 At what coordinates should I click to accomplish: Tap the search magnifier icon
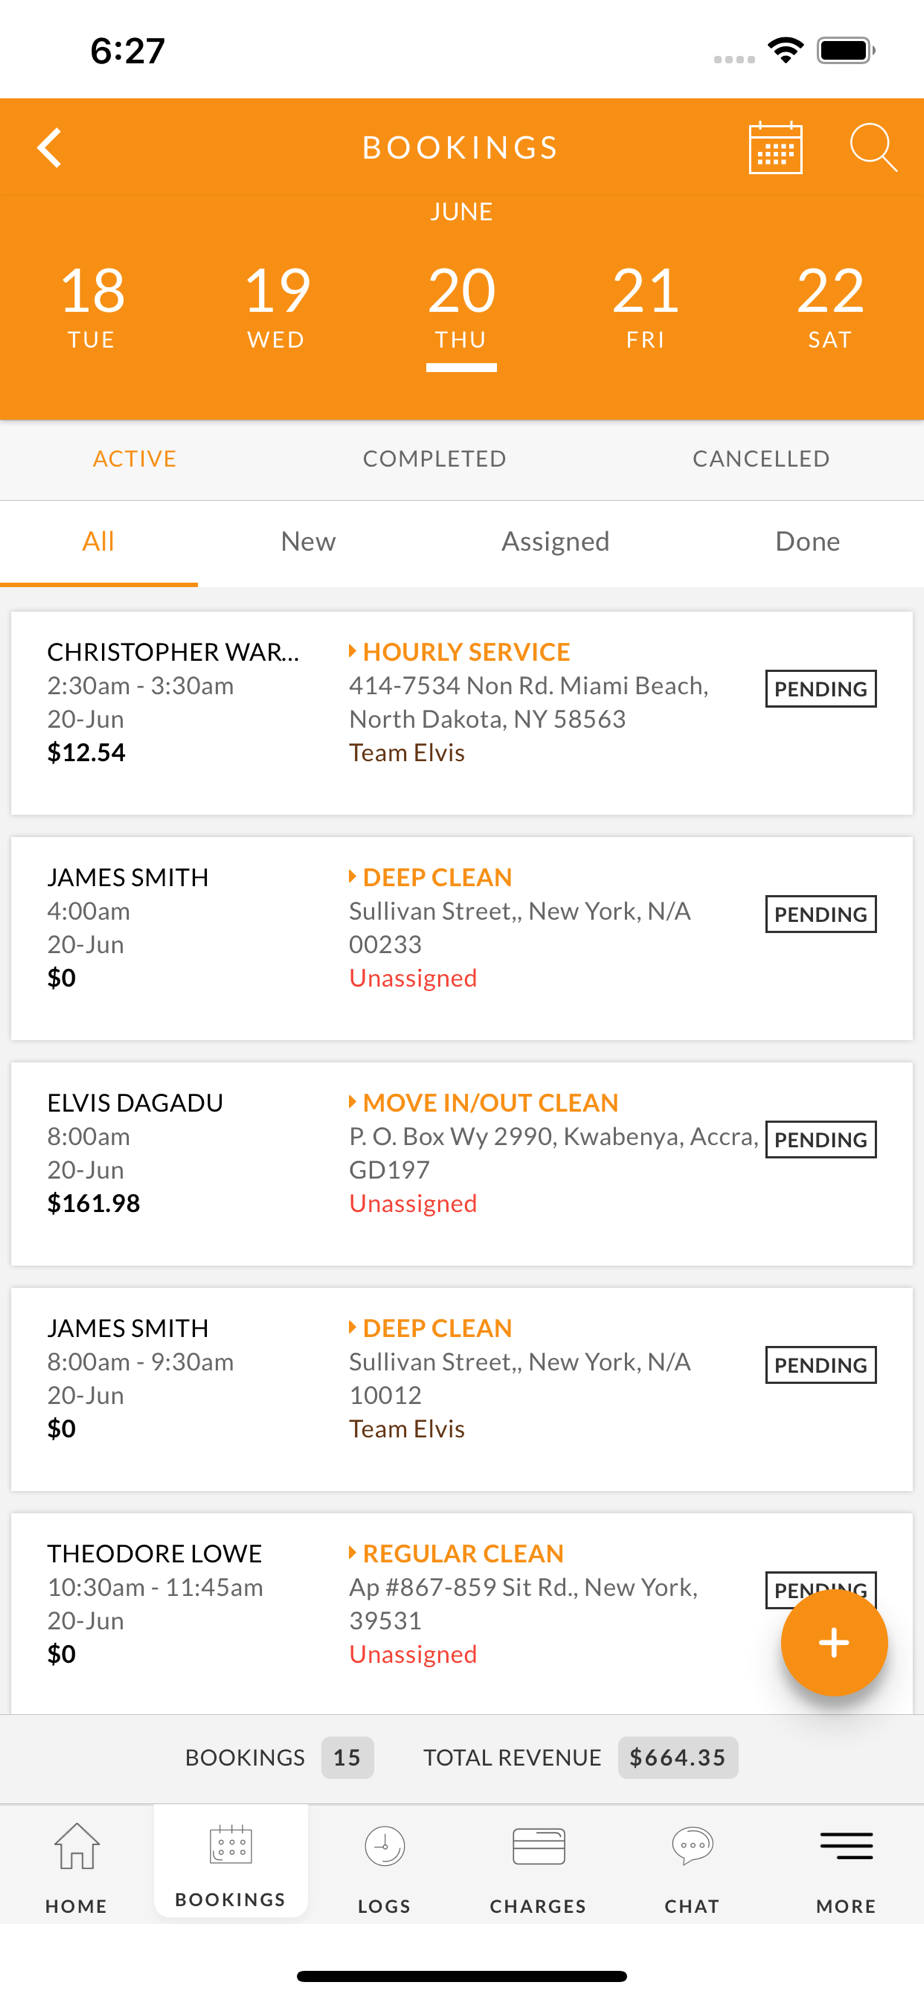872,148
